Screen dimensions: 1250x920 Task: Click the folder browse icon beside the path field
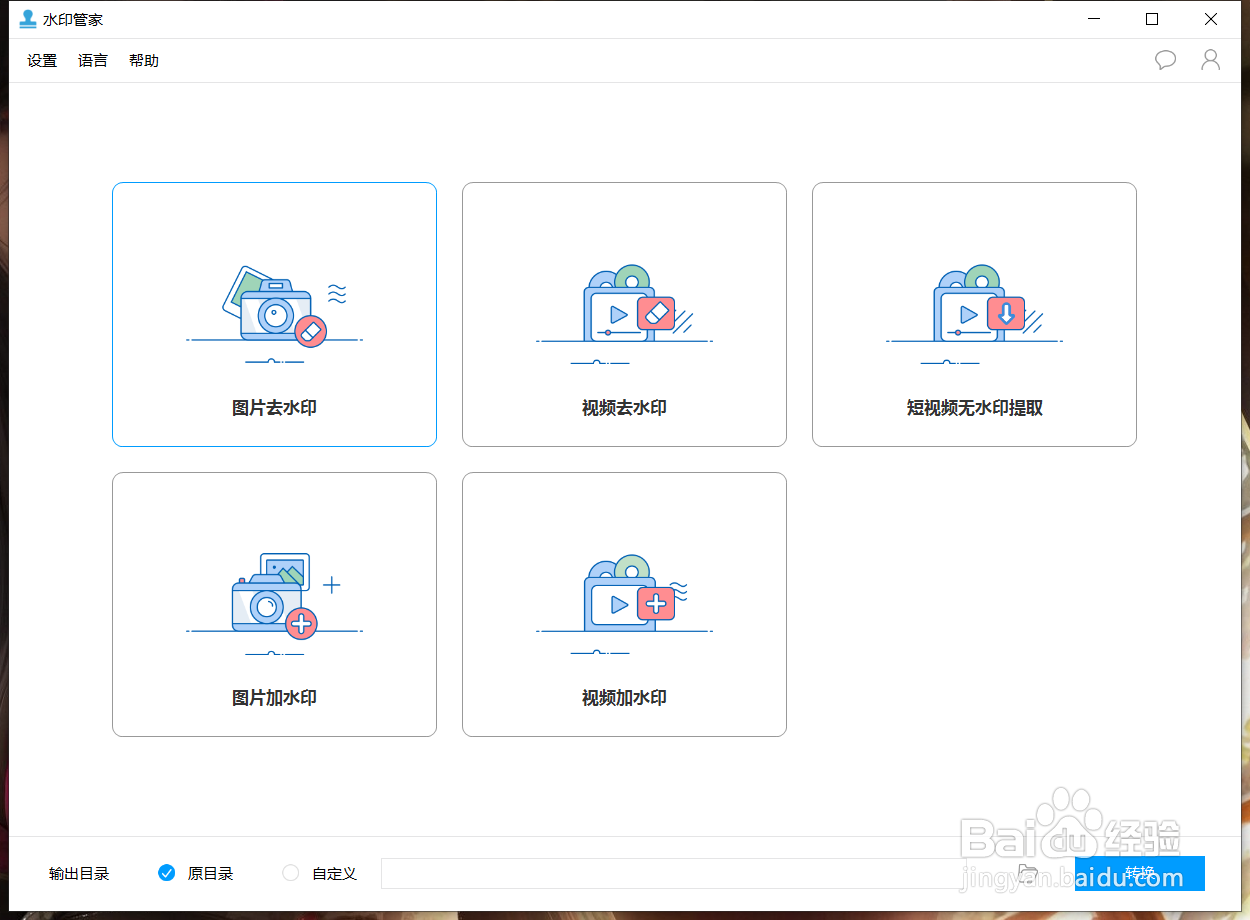(1029, 872)
